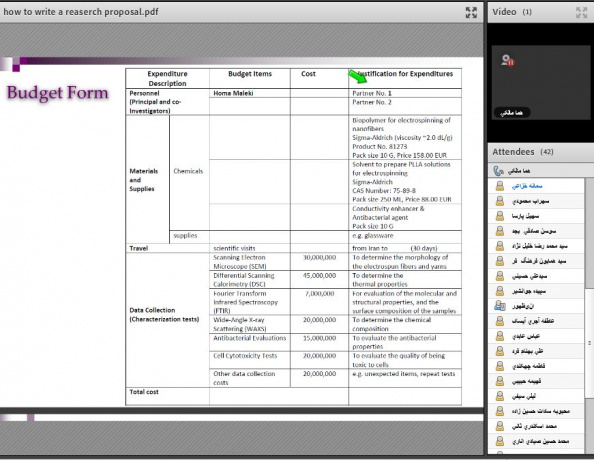Click the presenter name label on the video feed
This screenshot has width=594, height=460.
coord(511,113)
